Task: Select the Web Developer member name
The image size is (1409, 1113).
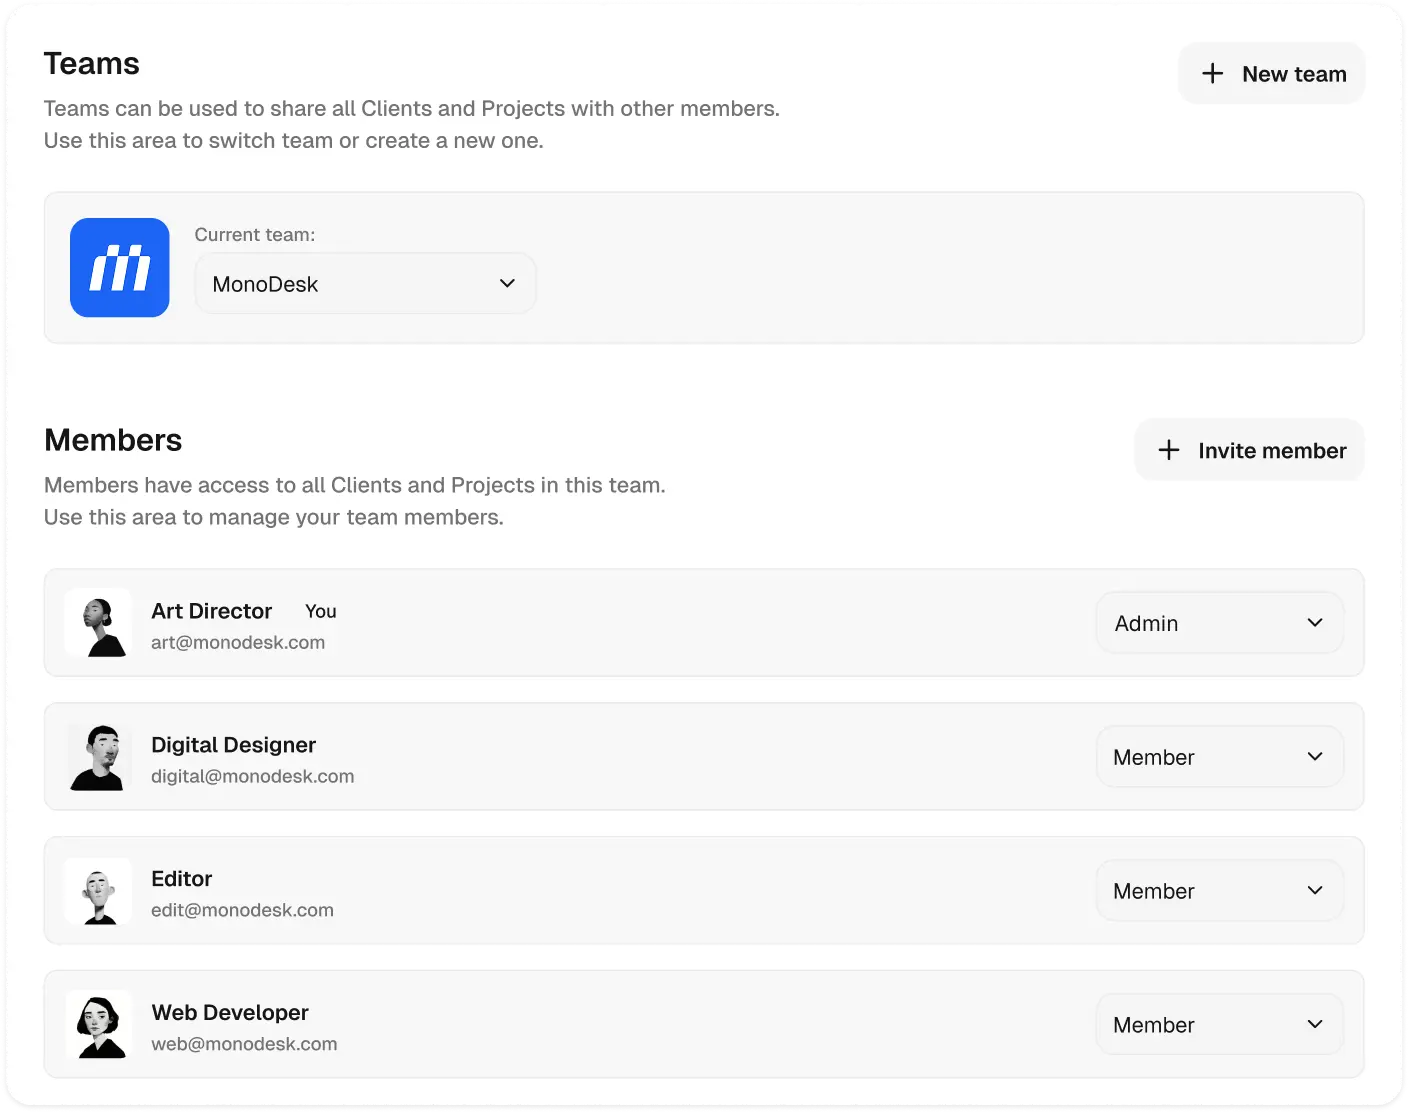Action: click(230, 1013)
